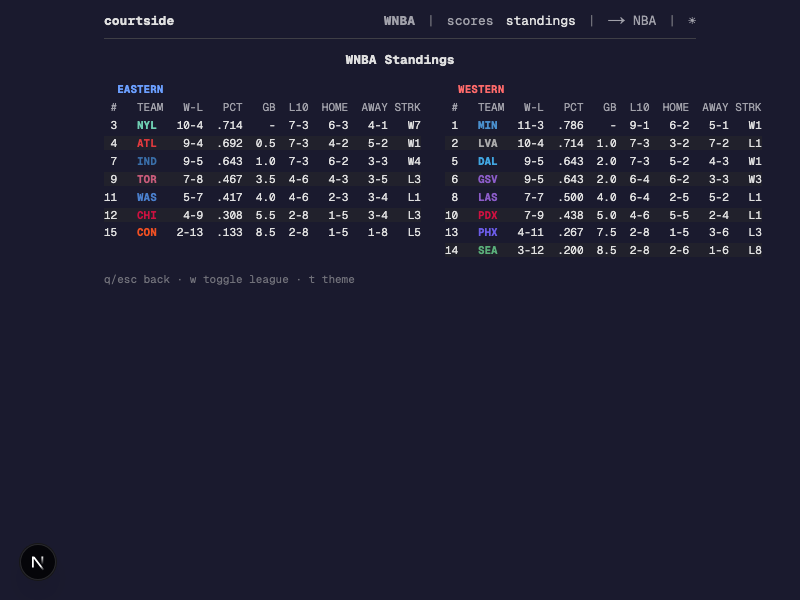Image resolution: width=800 pixels, height=600 pixels.
Task: Click the q/esc back hint
Action: point(137,280)
